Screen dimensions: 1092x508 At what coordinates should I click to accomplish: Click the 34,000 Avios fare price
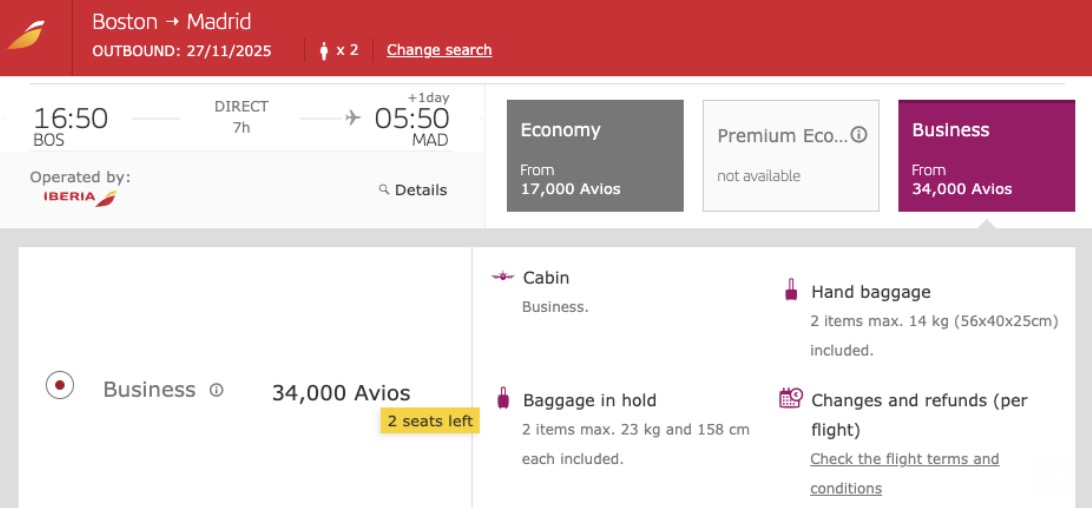coord(341,393)
